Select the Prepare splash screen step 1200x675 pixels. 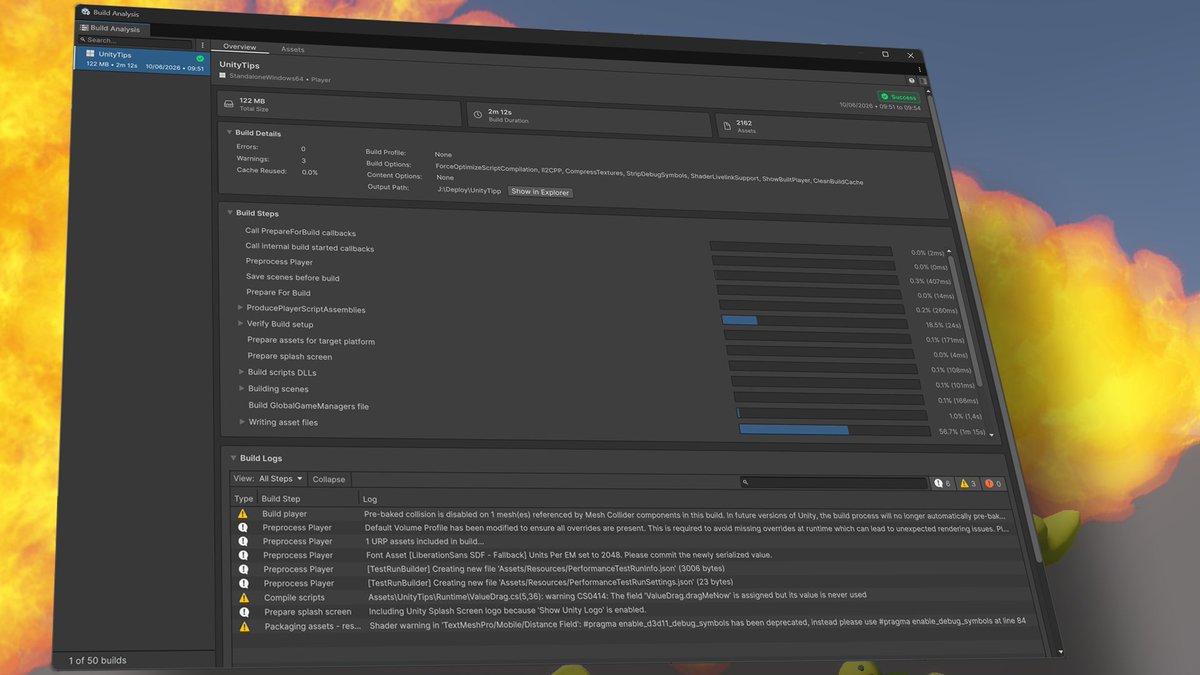point(290,356)
